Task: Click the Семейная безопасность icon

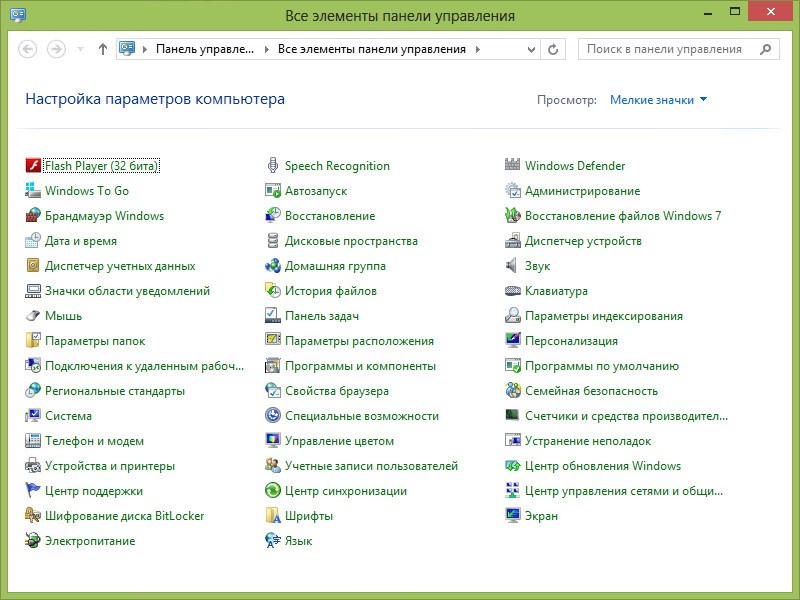Action: pyautogui.click(x=513, y=390)
